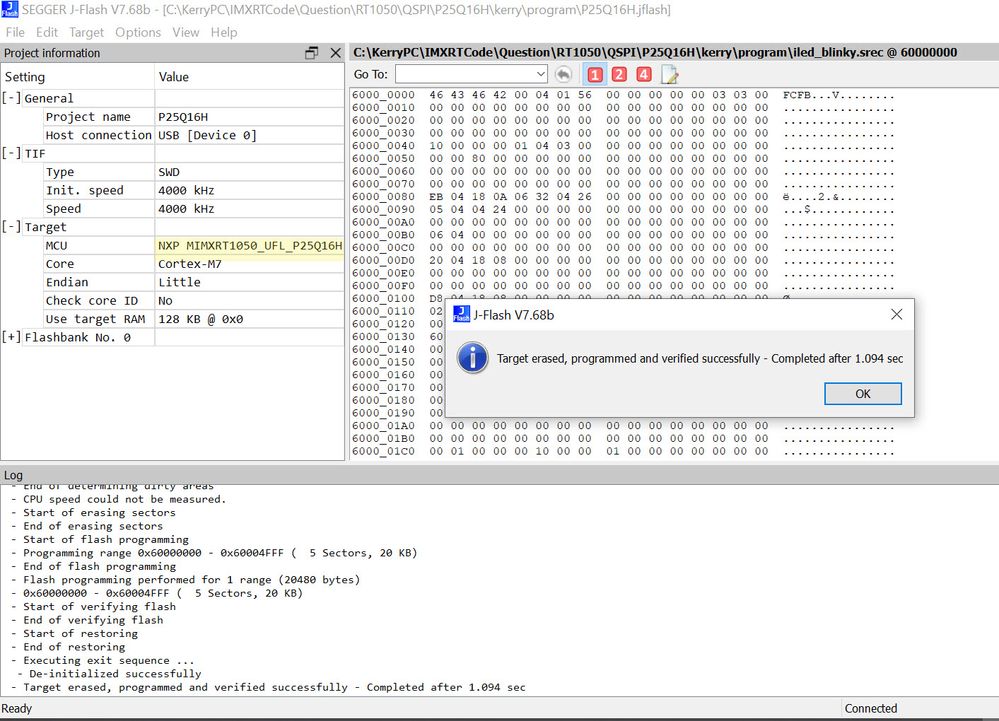
Task: Open the Help menu
Action: pos(224,32)
